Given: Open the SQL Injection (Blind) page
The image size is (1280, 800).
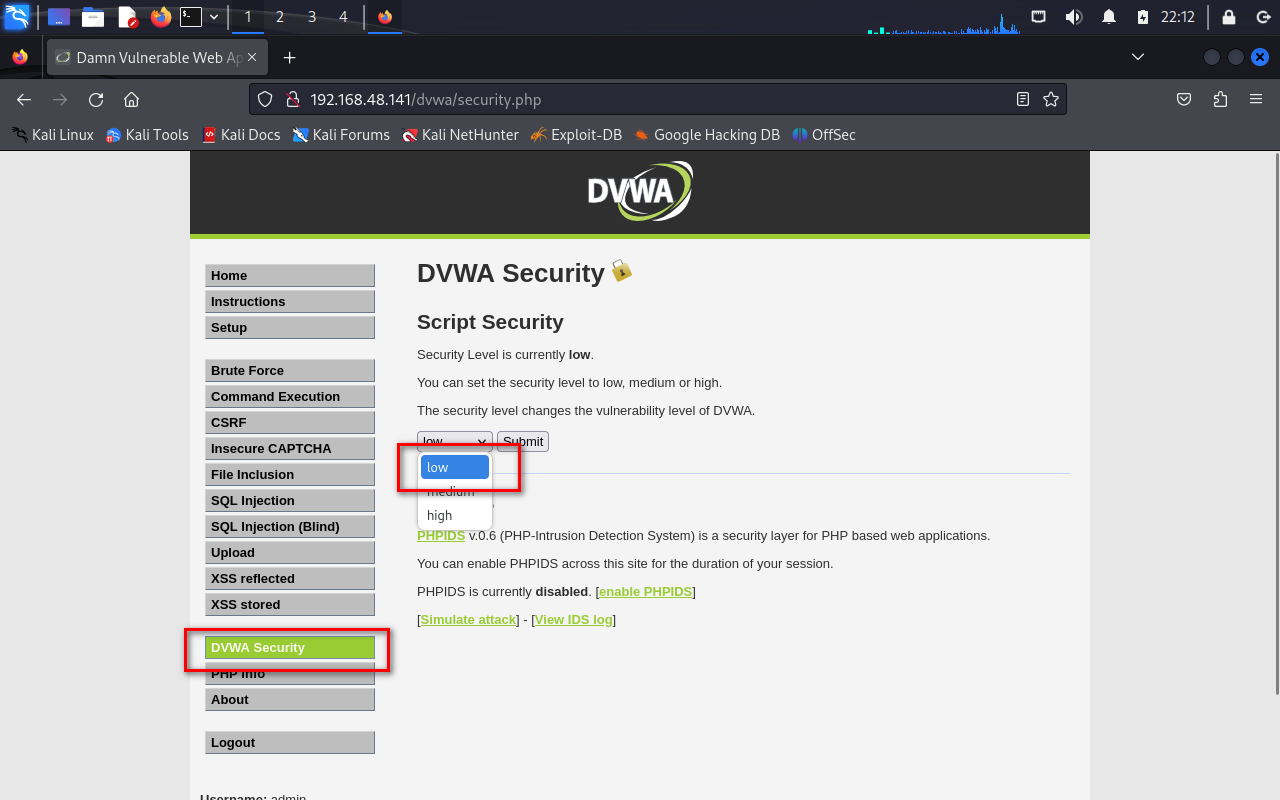Looking at the screenshot, I should point(290,526).
